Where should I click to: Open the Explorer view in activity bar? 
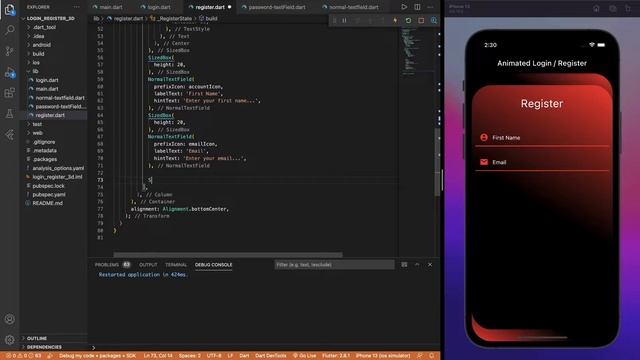[x=9, y=9]
